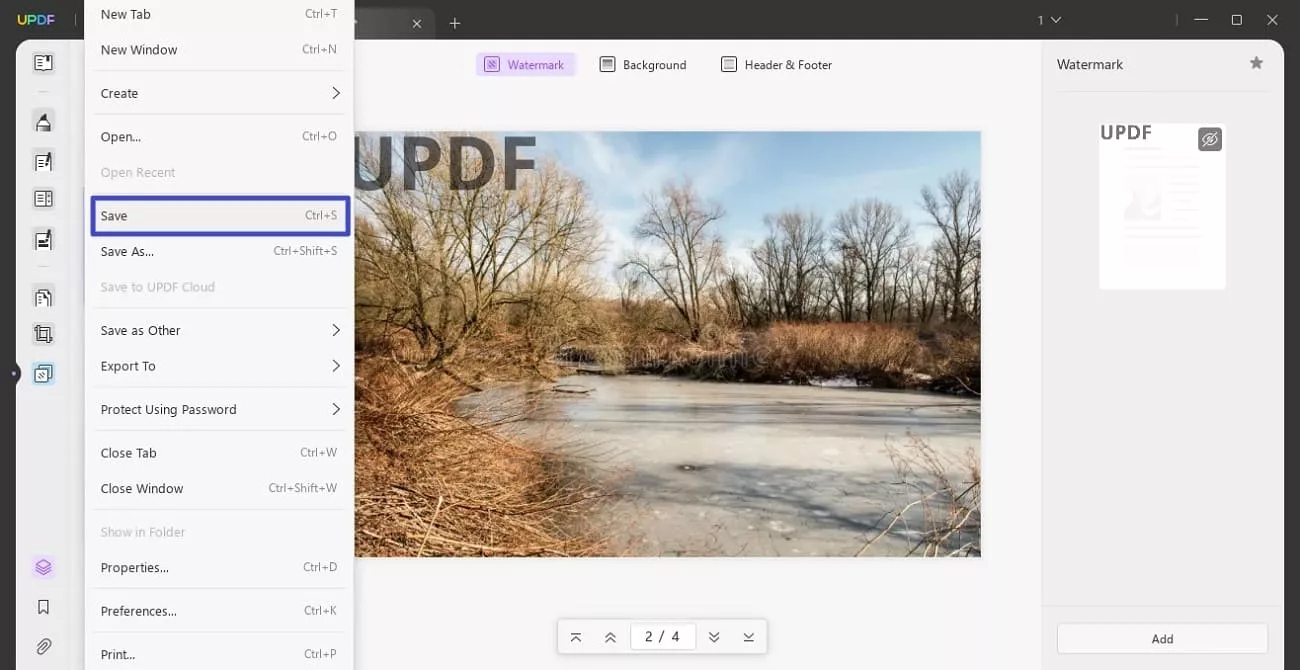The image size is (1300, 670).
Task: Go to the first page
Action: pos(576,637)
